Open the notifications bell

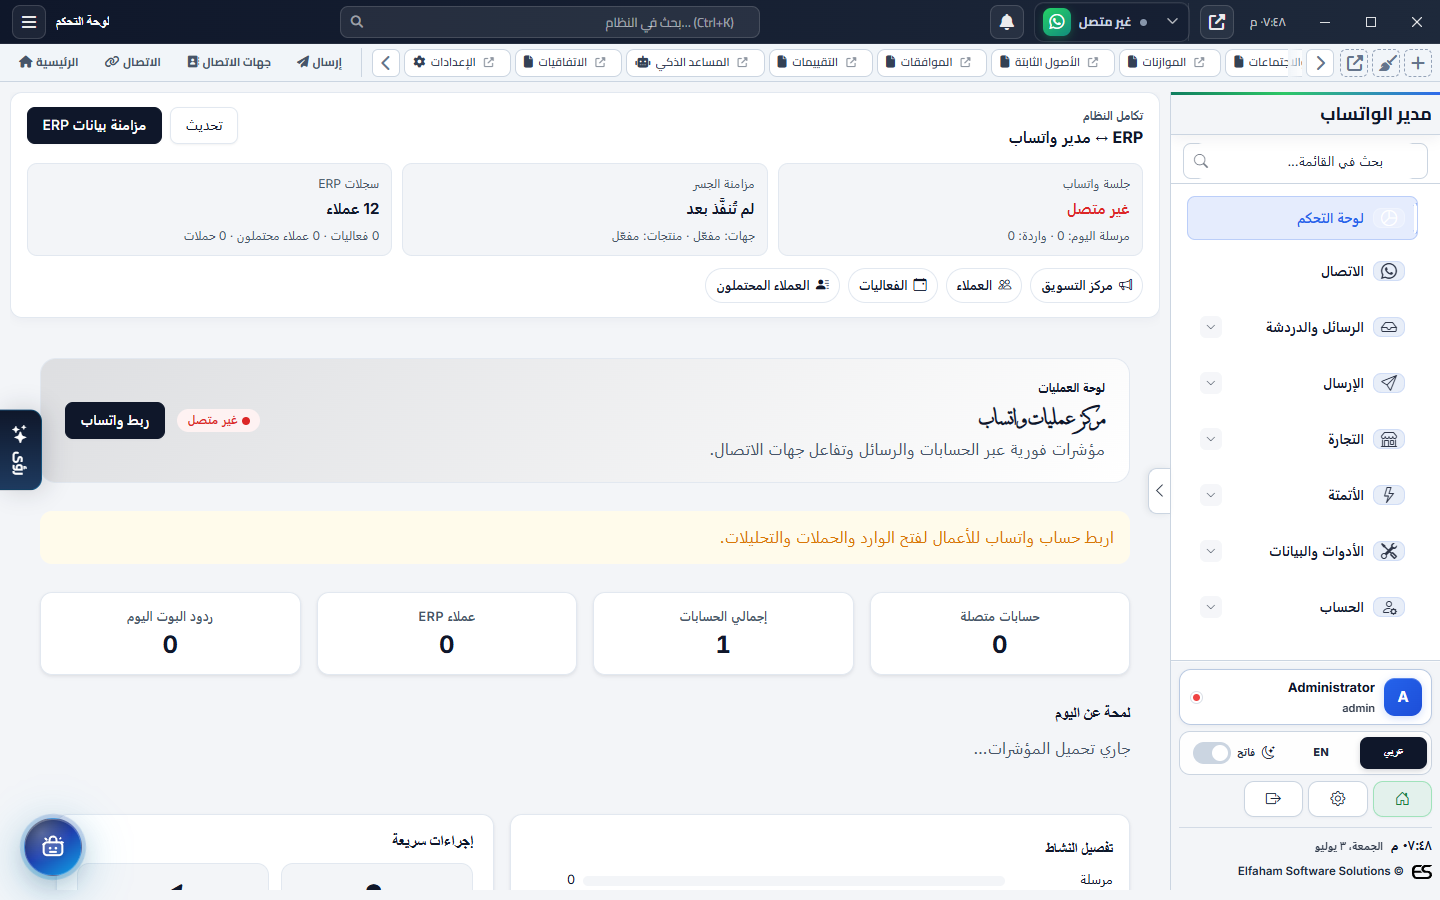(x=1007, y=21)
